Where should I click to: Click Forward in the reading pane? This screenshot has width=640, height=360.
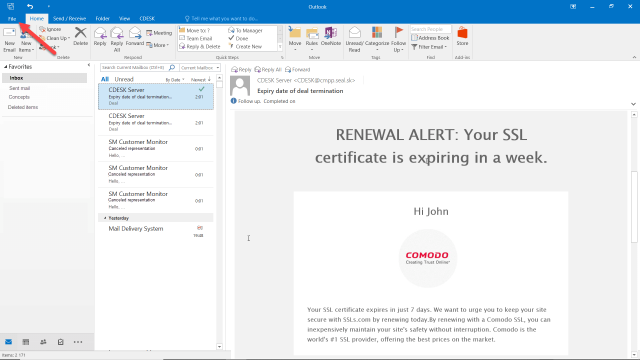(x=298, y=70)
